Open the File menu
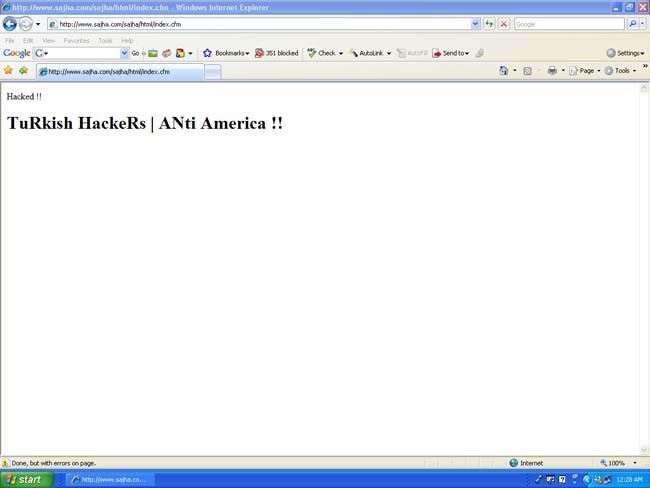 pyautogui.click(x=9, y=41)
